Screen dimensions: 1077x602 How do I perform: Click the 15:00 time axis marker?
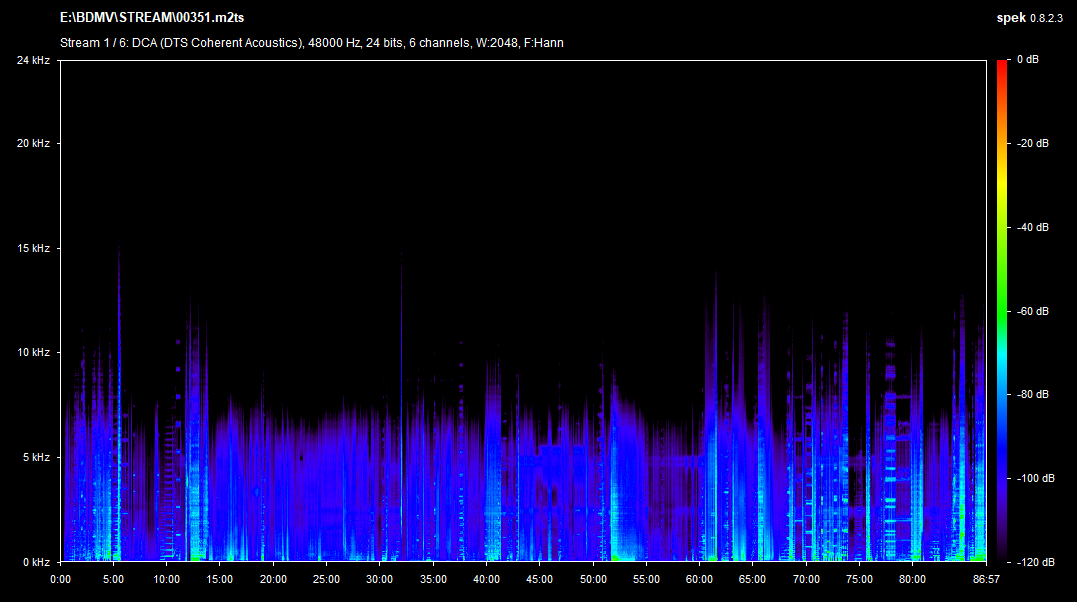(x=220, y=579)
